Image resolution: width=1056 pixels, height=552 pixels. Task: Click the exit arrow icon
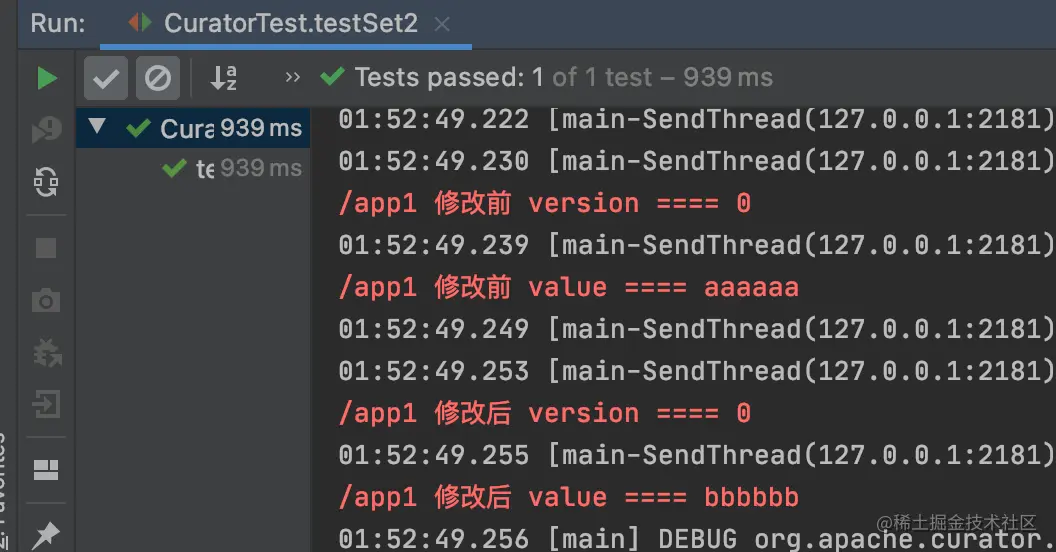[46, 404]
